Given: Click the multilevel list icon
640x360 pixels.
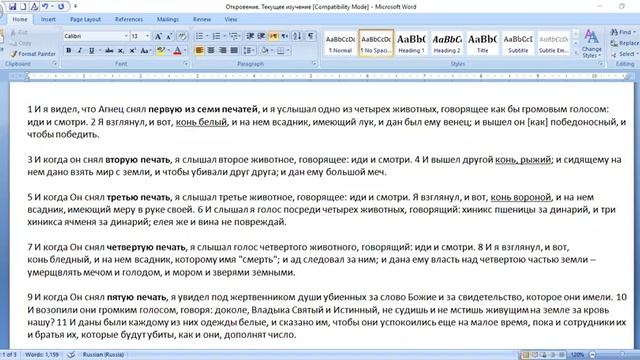Looking at the screenshot, I should (x=234, y=36).
